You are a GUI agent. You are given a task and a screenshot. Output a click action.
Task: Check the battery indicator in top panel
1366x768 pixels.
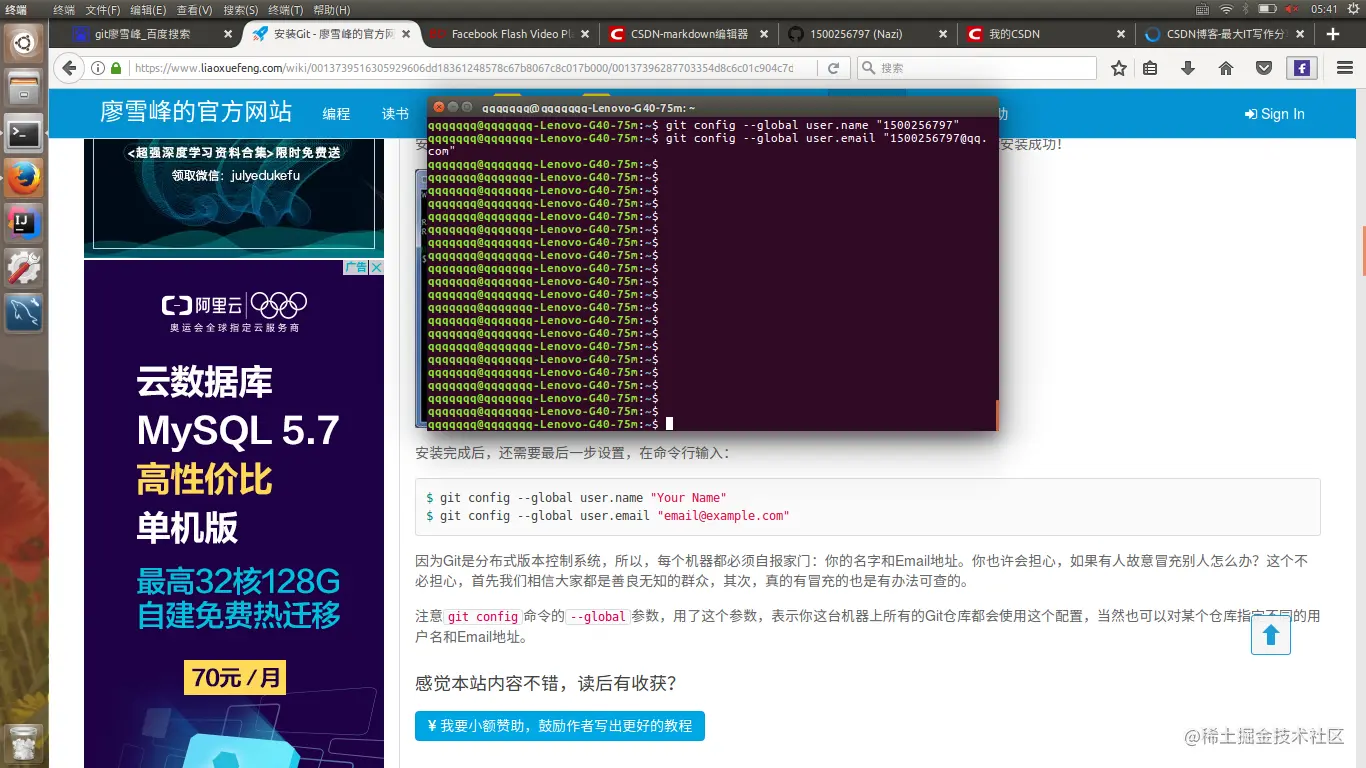1268,9
